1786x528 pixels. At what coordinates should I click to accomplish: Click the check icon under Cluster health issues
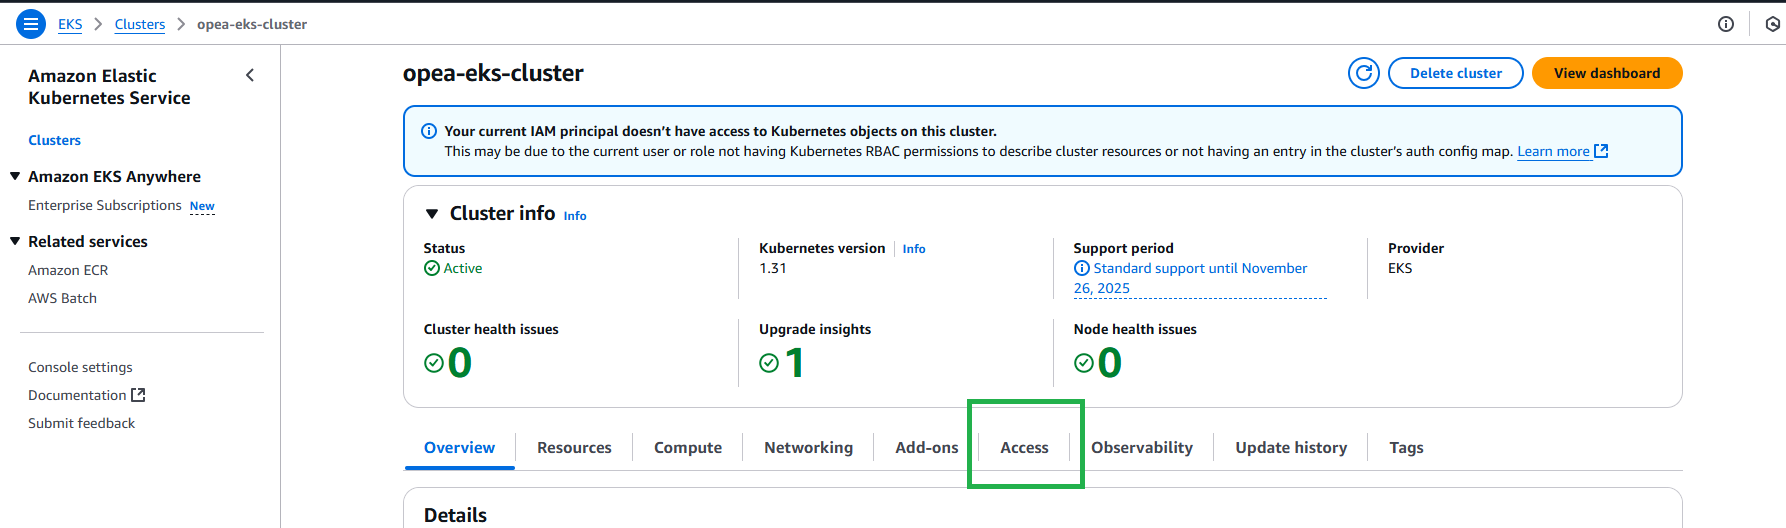[434, 363]
